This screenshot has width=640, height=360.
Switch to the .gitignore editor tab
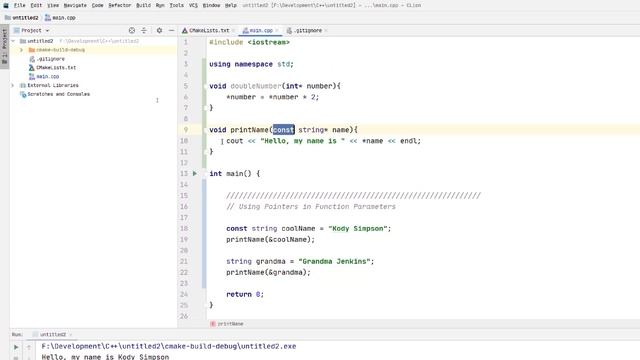(307, 30)
